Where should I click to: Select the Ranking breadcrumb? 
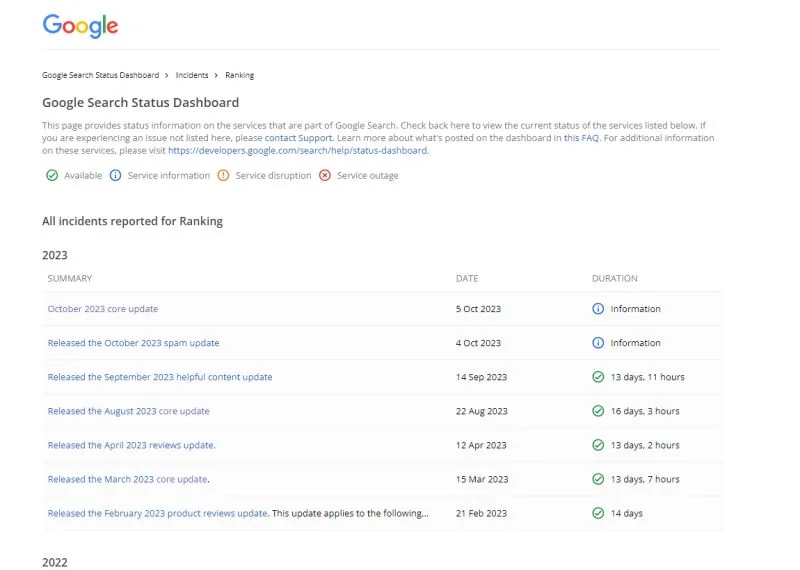tap(240, 75)
